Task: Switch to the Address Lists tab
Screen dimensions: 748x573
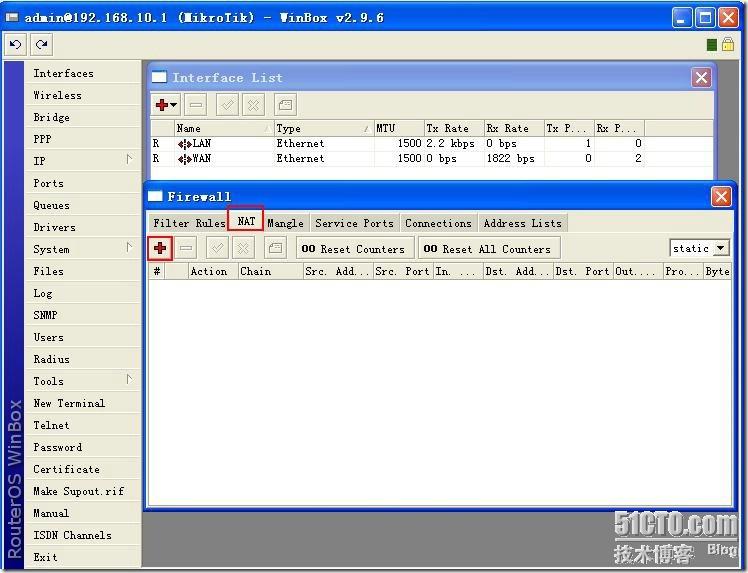Action: (x=522, y=223)
